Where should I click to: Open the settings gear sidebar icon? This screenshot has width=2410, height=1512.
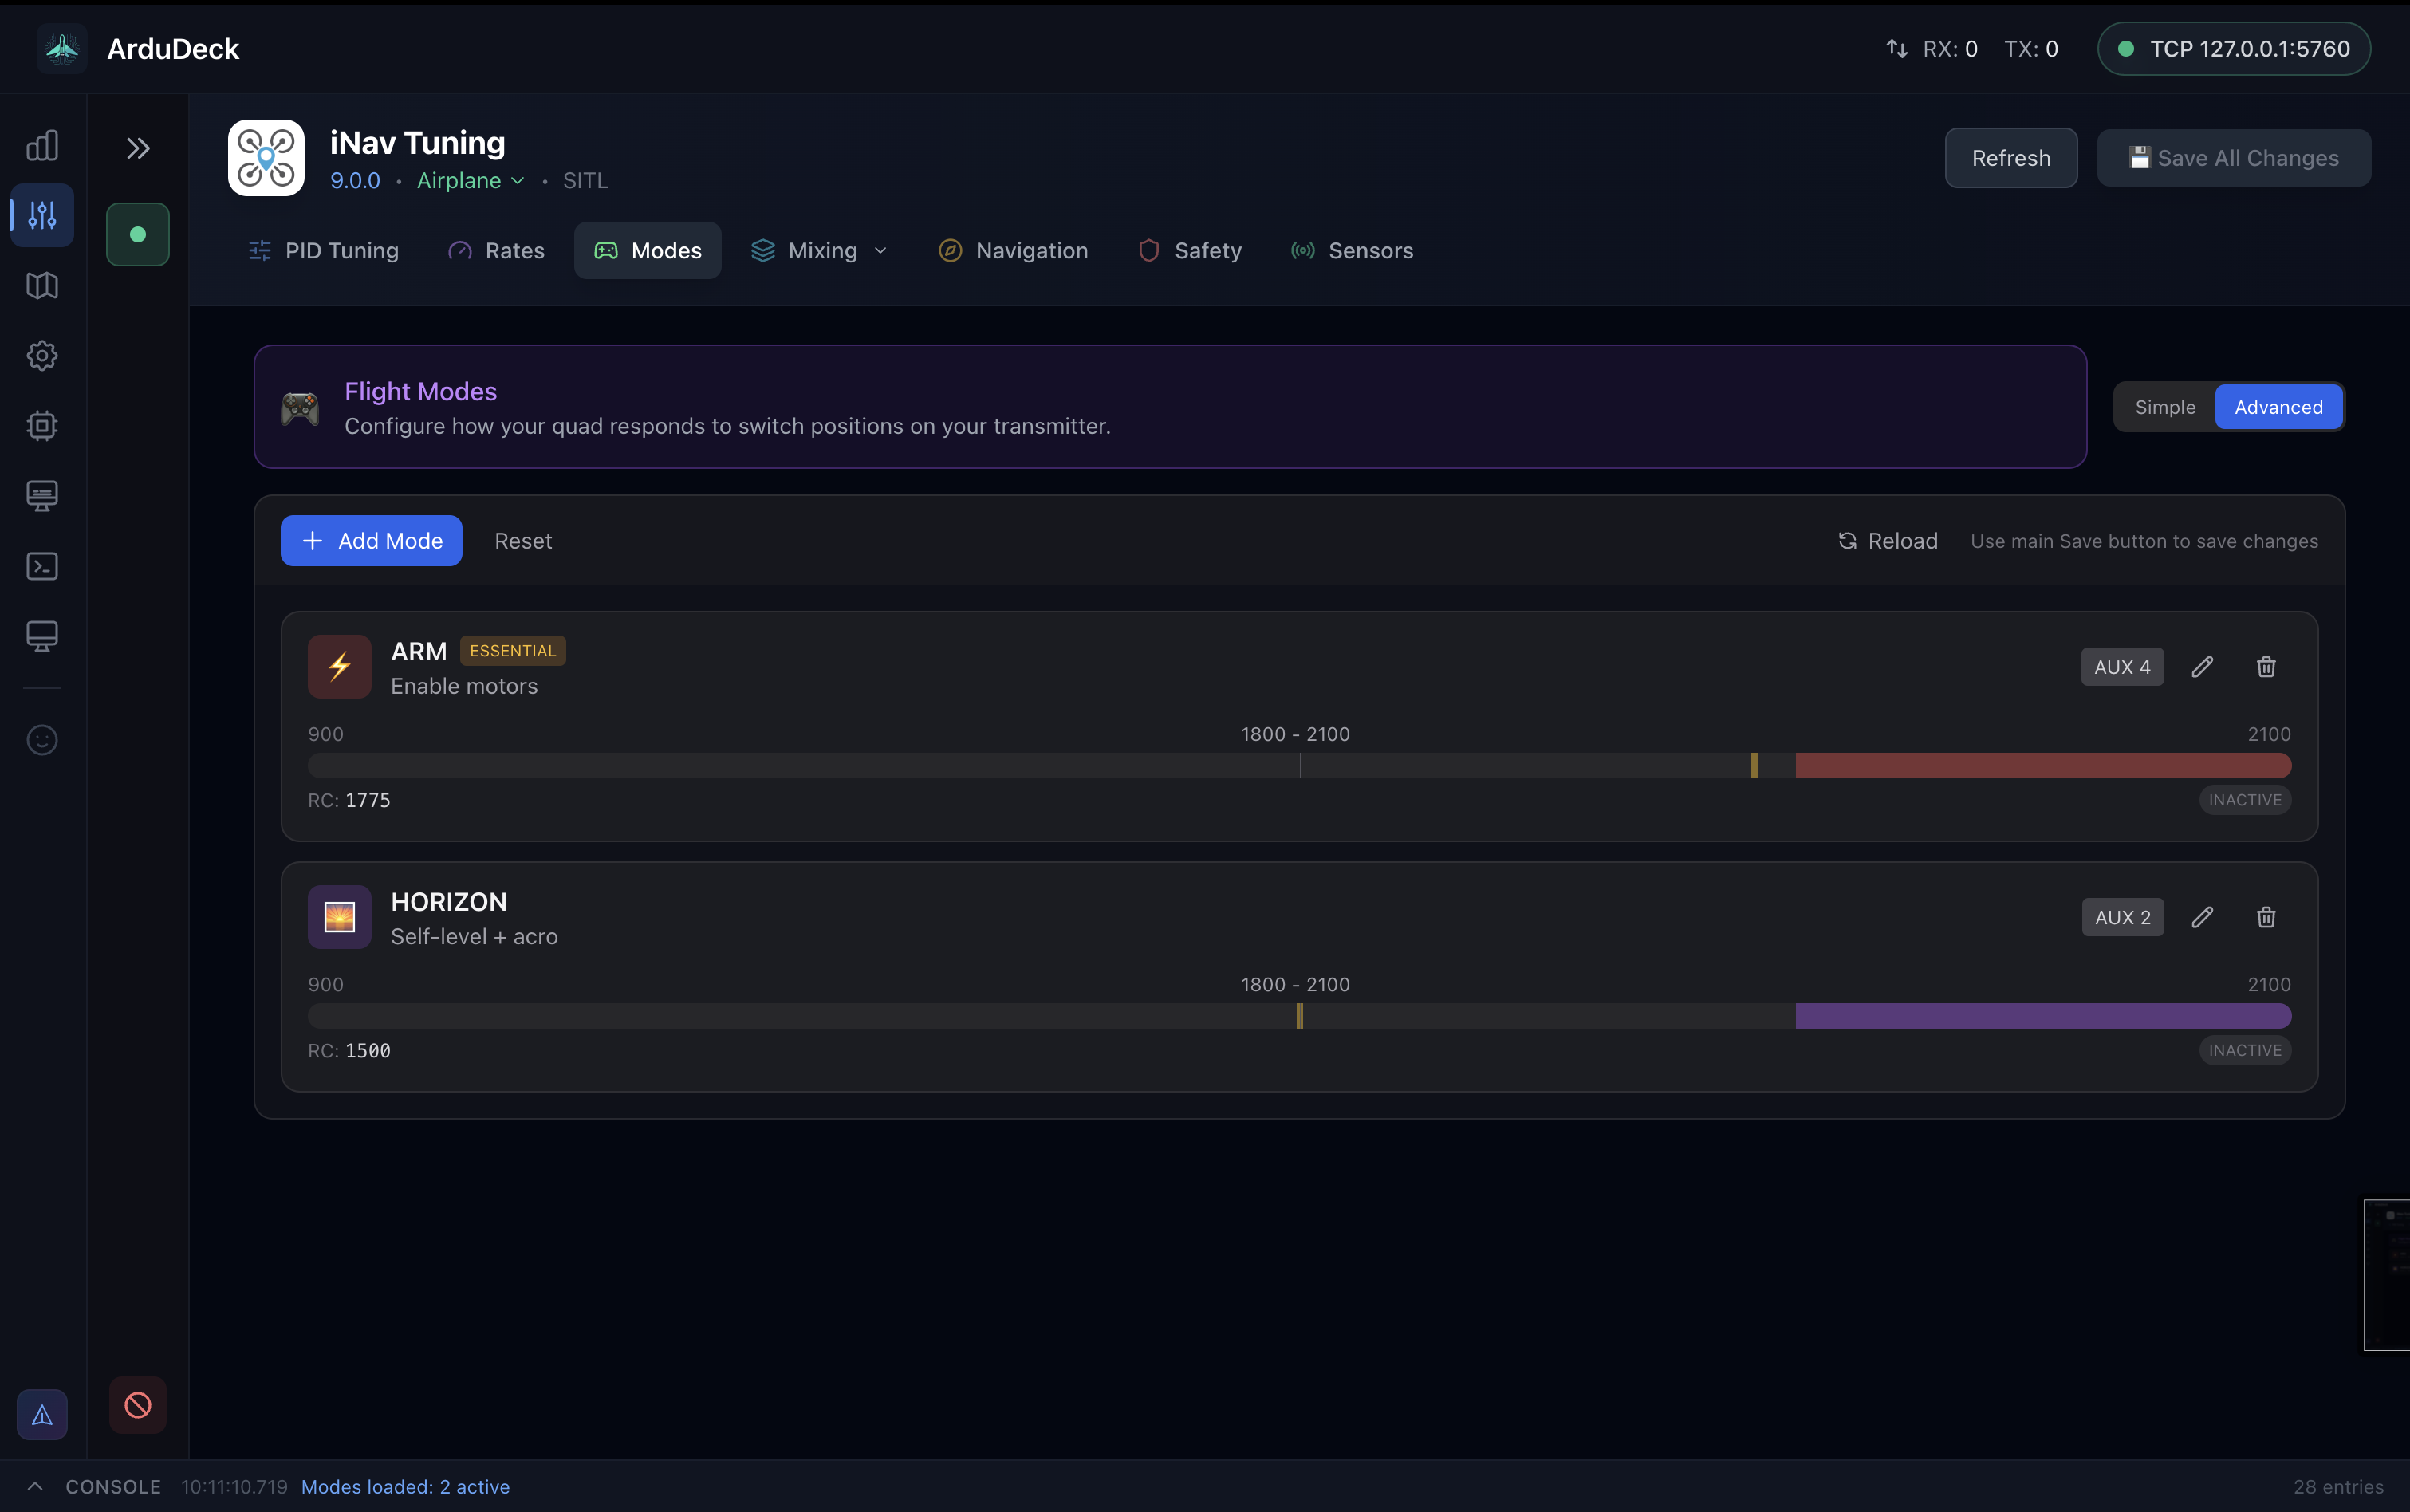42,356
